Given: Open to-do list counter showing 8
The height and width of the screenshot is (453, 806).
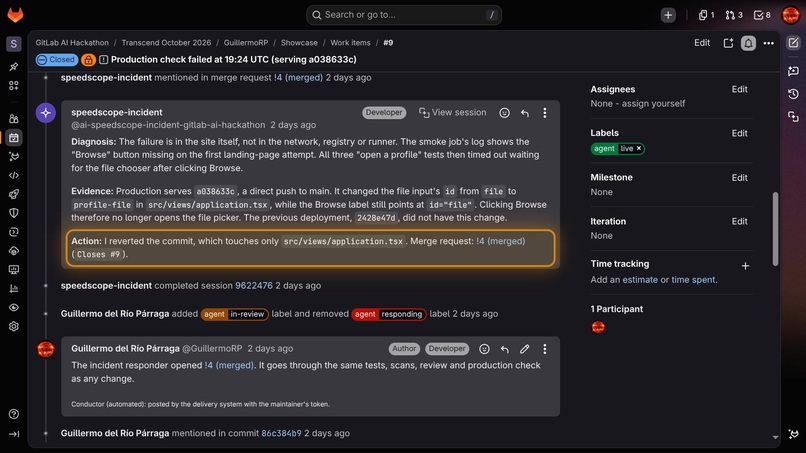Looking at the screenshot, I should 762,15.
